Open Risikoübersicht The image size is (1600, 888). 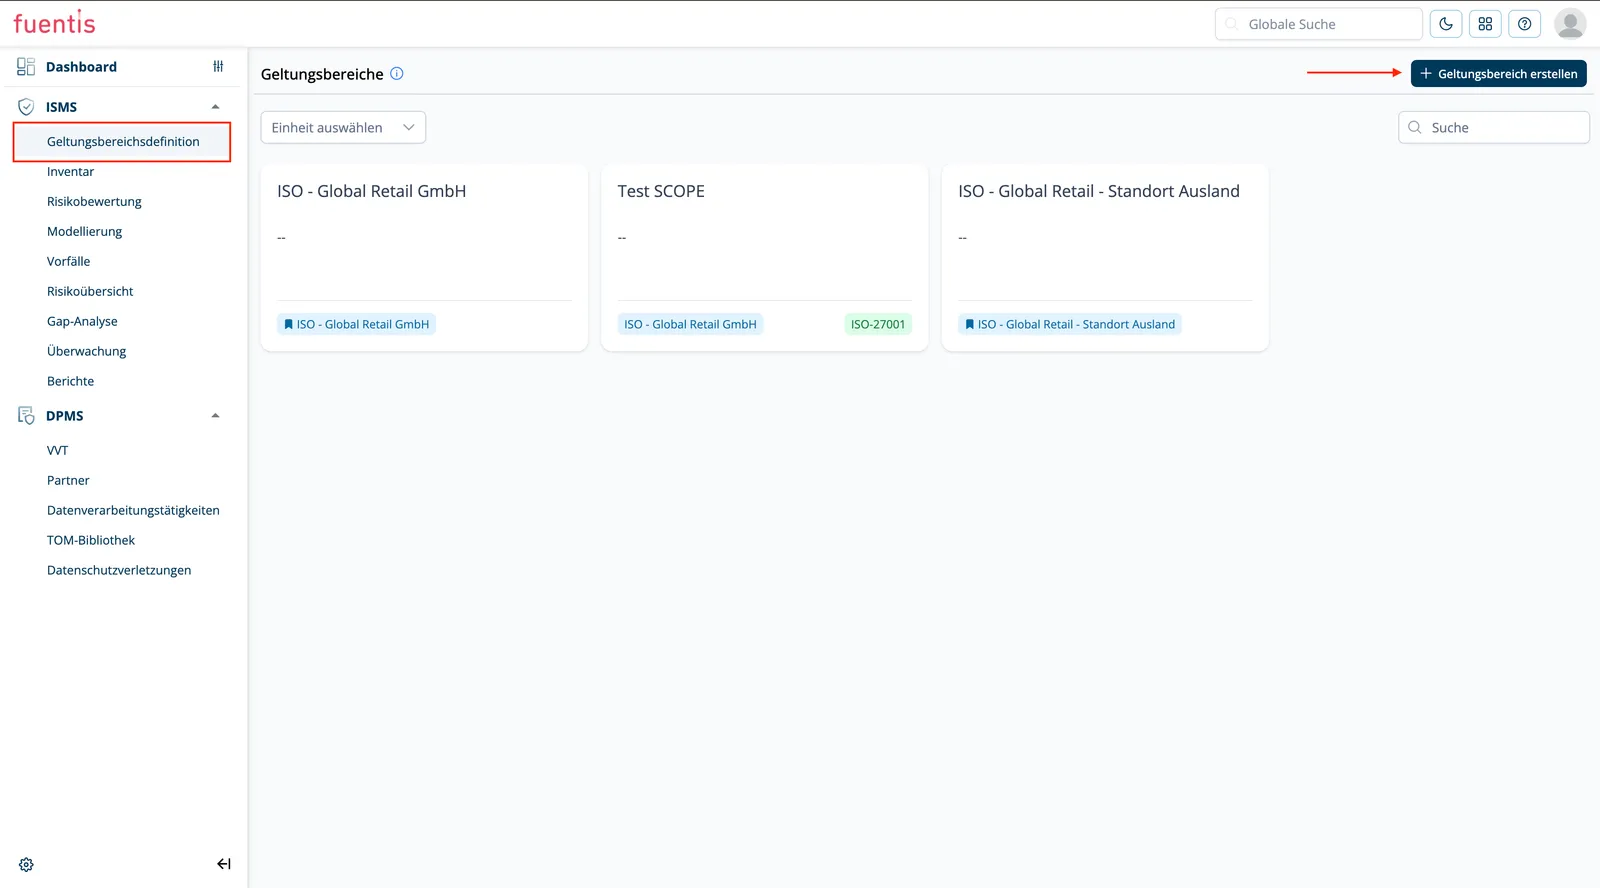pos(90,292)
